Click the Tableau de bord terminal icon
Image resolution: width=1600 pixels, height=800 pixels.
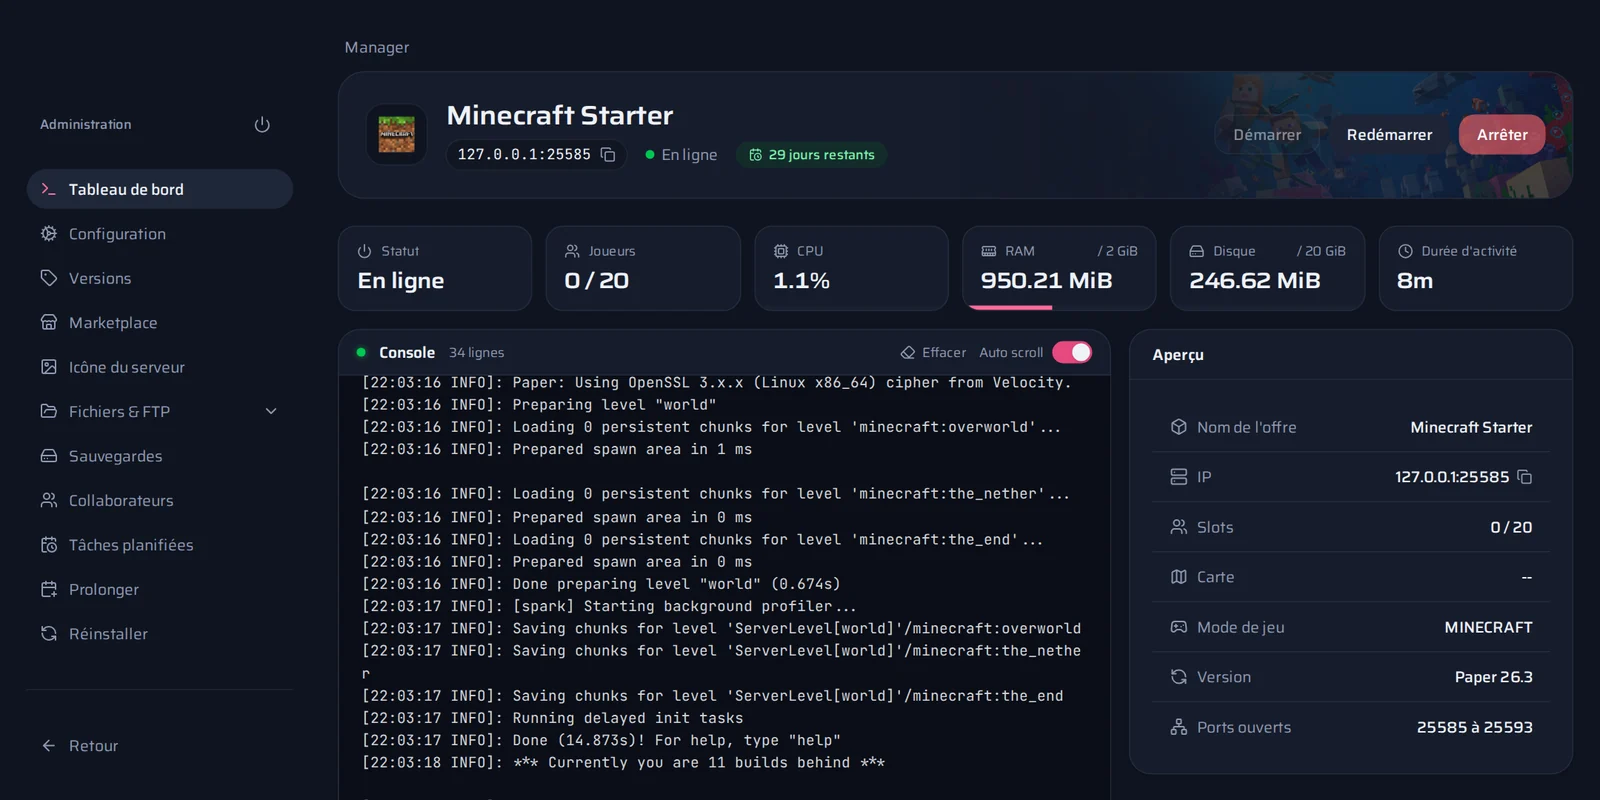coord(48,189)
